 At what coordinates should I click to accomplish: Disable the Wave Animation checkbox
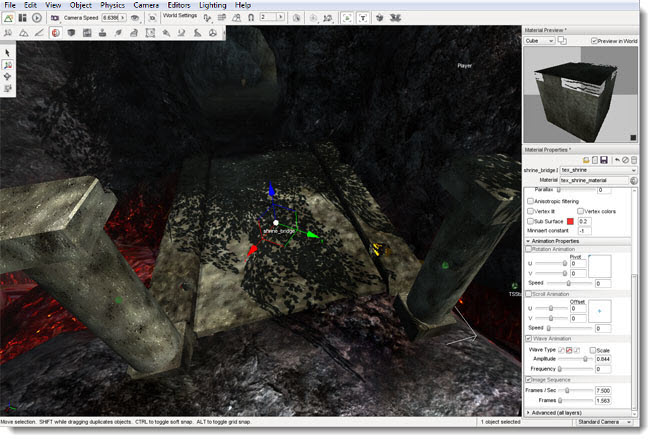530,339
